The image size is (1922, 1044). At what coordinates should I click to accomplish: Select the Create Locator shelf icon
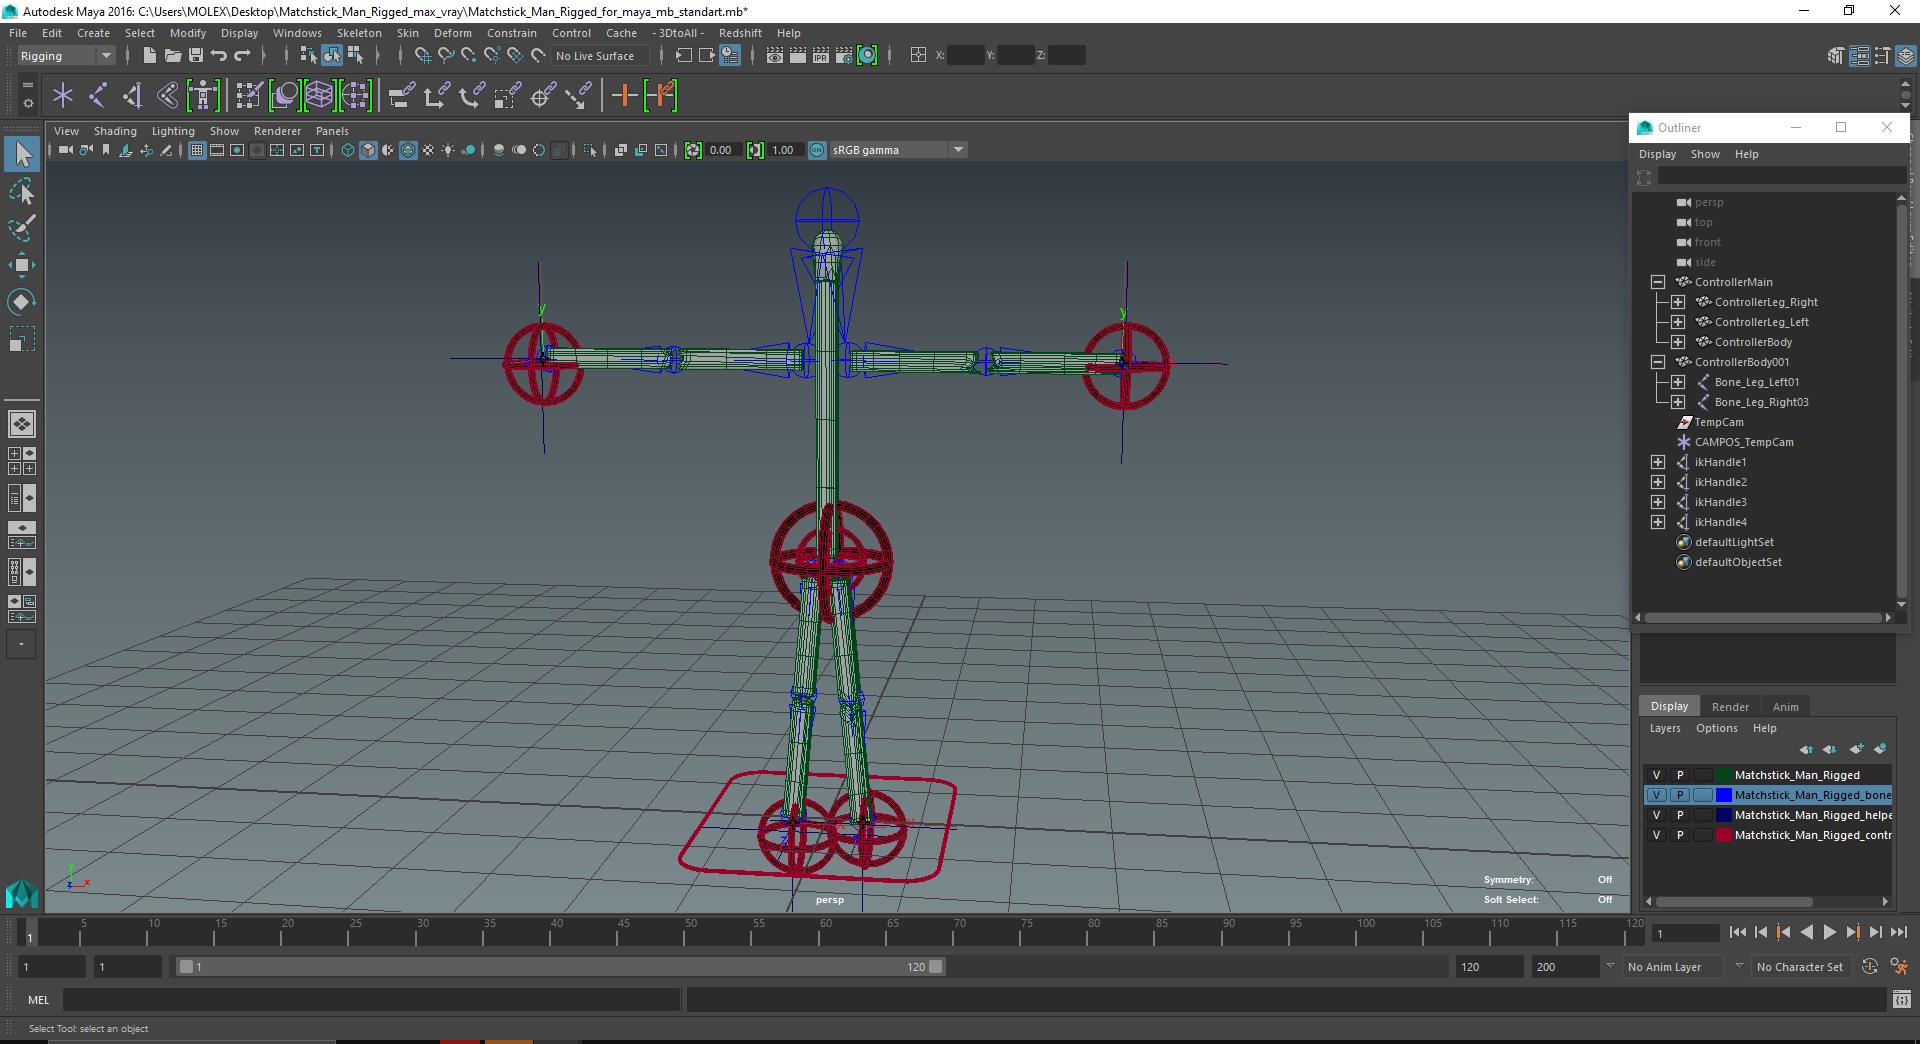coord(63,96)
